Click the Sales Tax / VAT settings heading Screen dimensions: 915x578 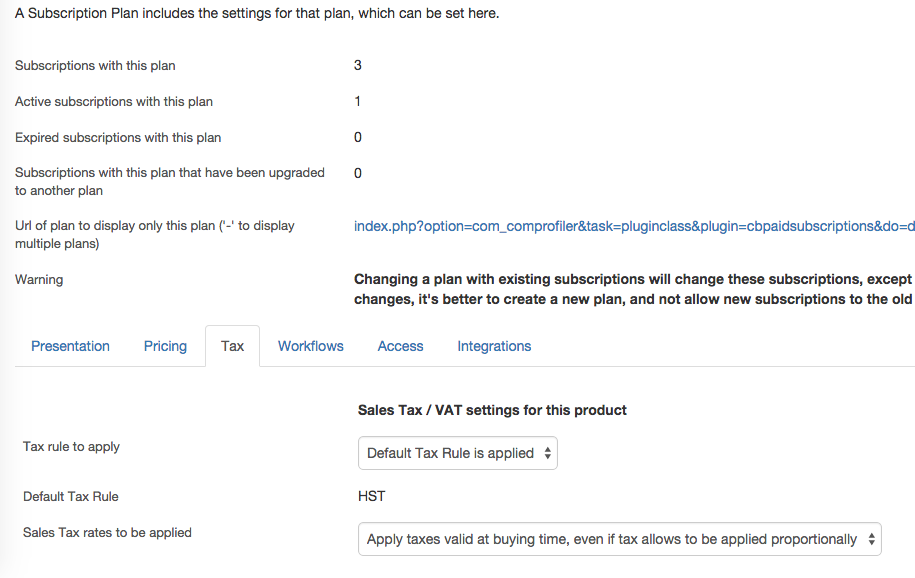492,410
